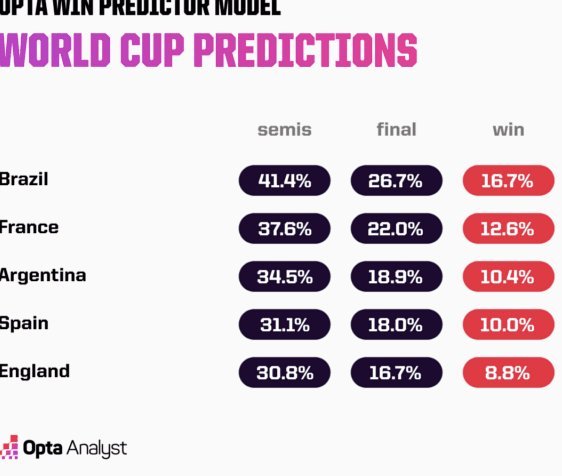Image resolution: width=562 pixels, height=476 pixels.
Task: Click France's 12.6% win badge
Action: pyautogui.click(x=509, y=228)
